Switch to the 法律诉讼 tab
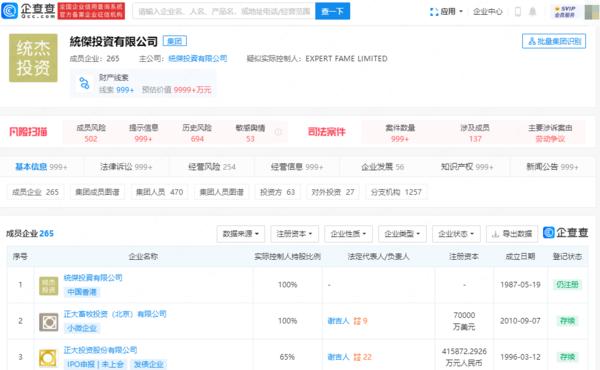 (126, 167)
